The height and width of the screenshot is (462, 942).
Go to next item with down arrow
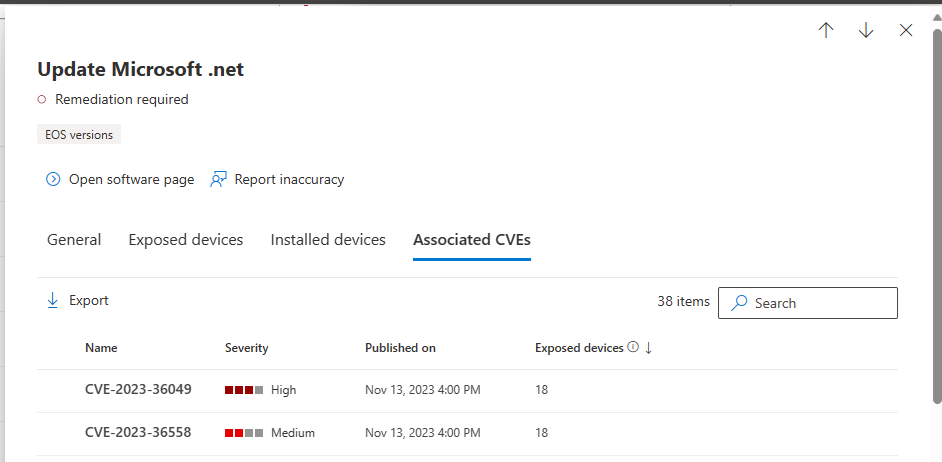pyautogui.click(x=866, y=30)
